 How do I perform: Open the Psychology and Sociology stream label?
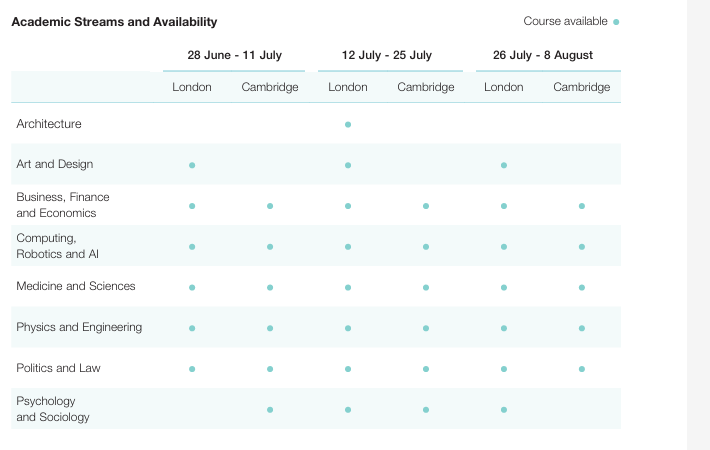[x=53, y=409]
